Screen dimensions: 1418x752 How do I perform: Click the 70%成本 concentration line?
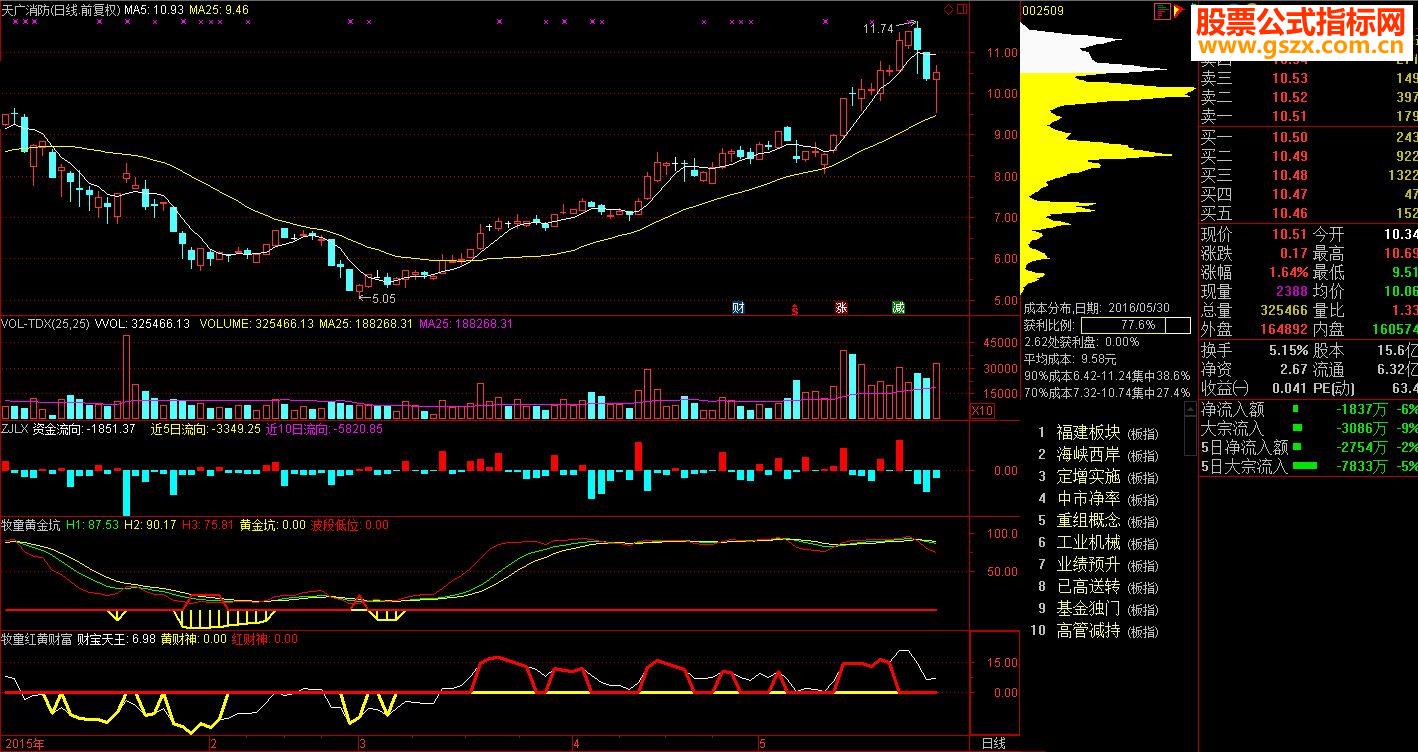pos(1106,392)
